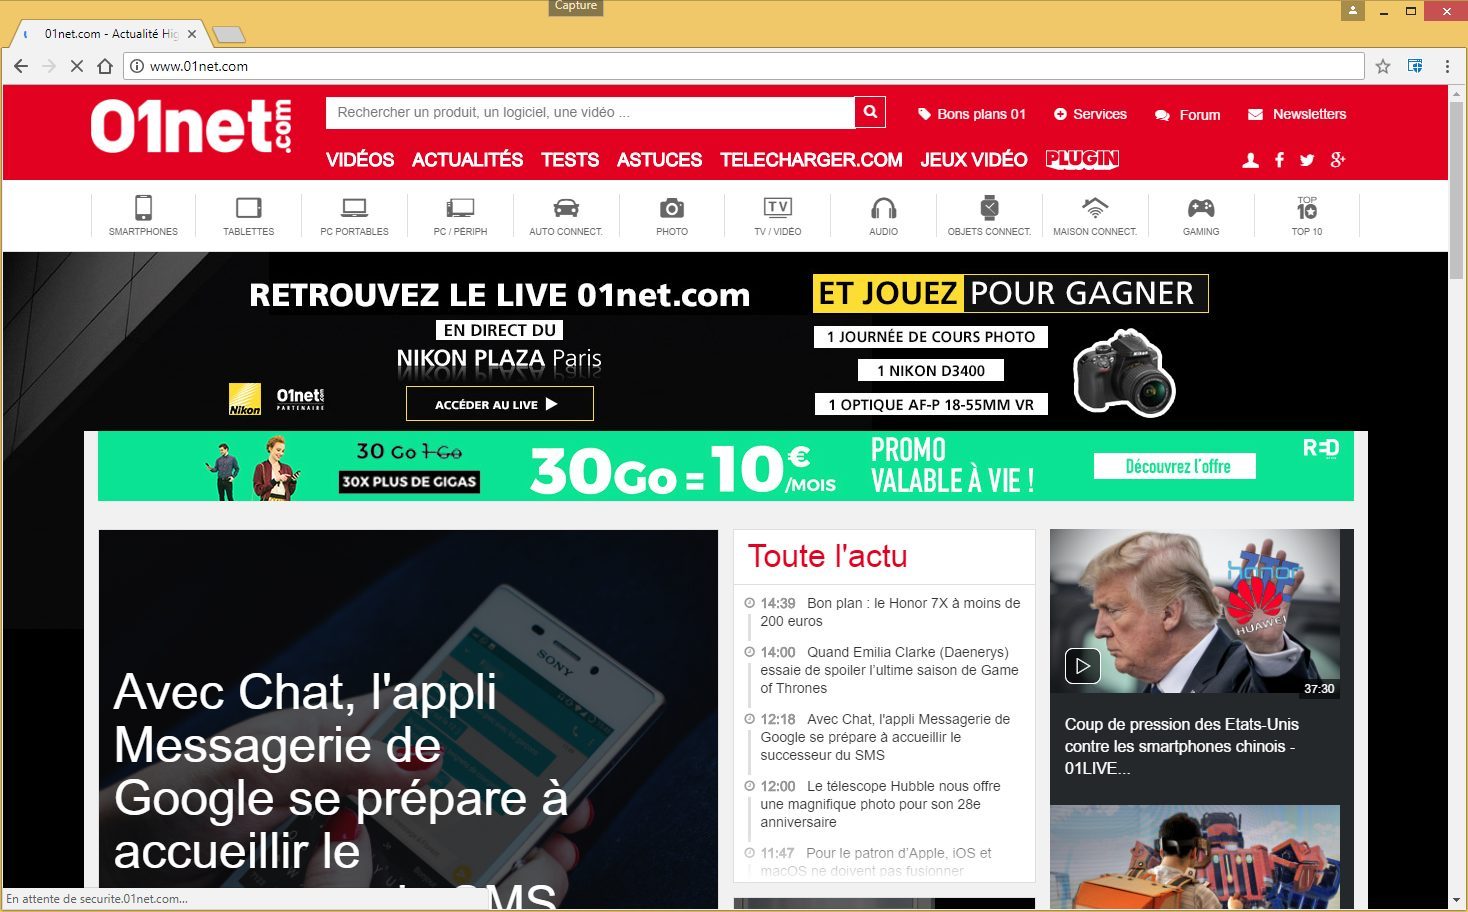Select the 01net.com browser tab

pyautogui.click(x=108, y=34)
